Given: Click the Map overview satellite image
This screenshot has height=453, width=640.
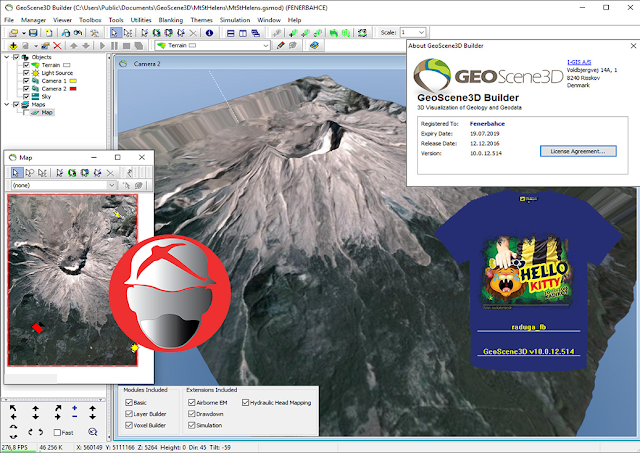Looking at the screenshot, I should click(73, 280).
